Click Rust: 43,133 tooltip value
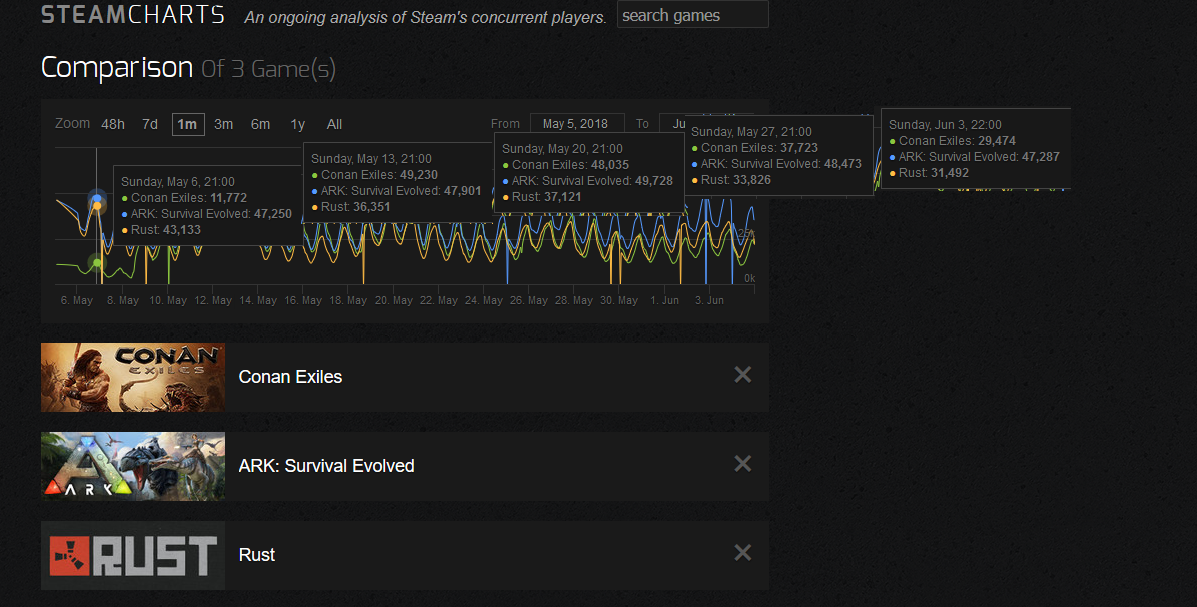Viewport: 1197px width, 607px height. tap(161, 230)
